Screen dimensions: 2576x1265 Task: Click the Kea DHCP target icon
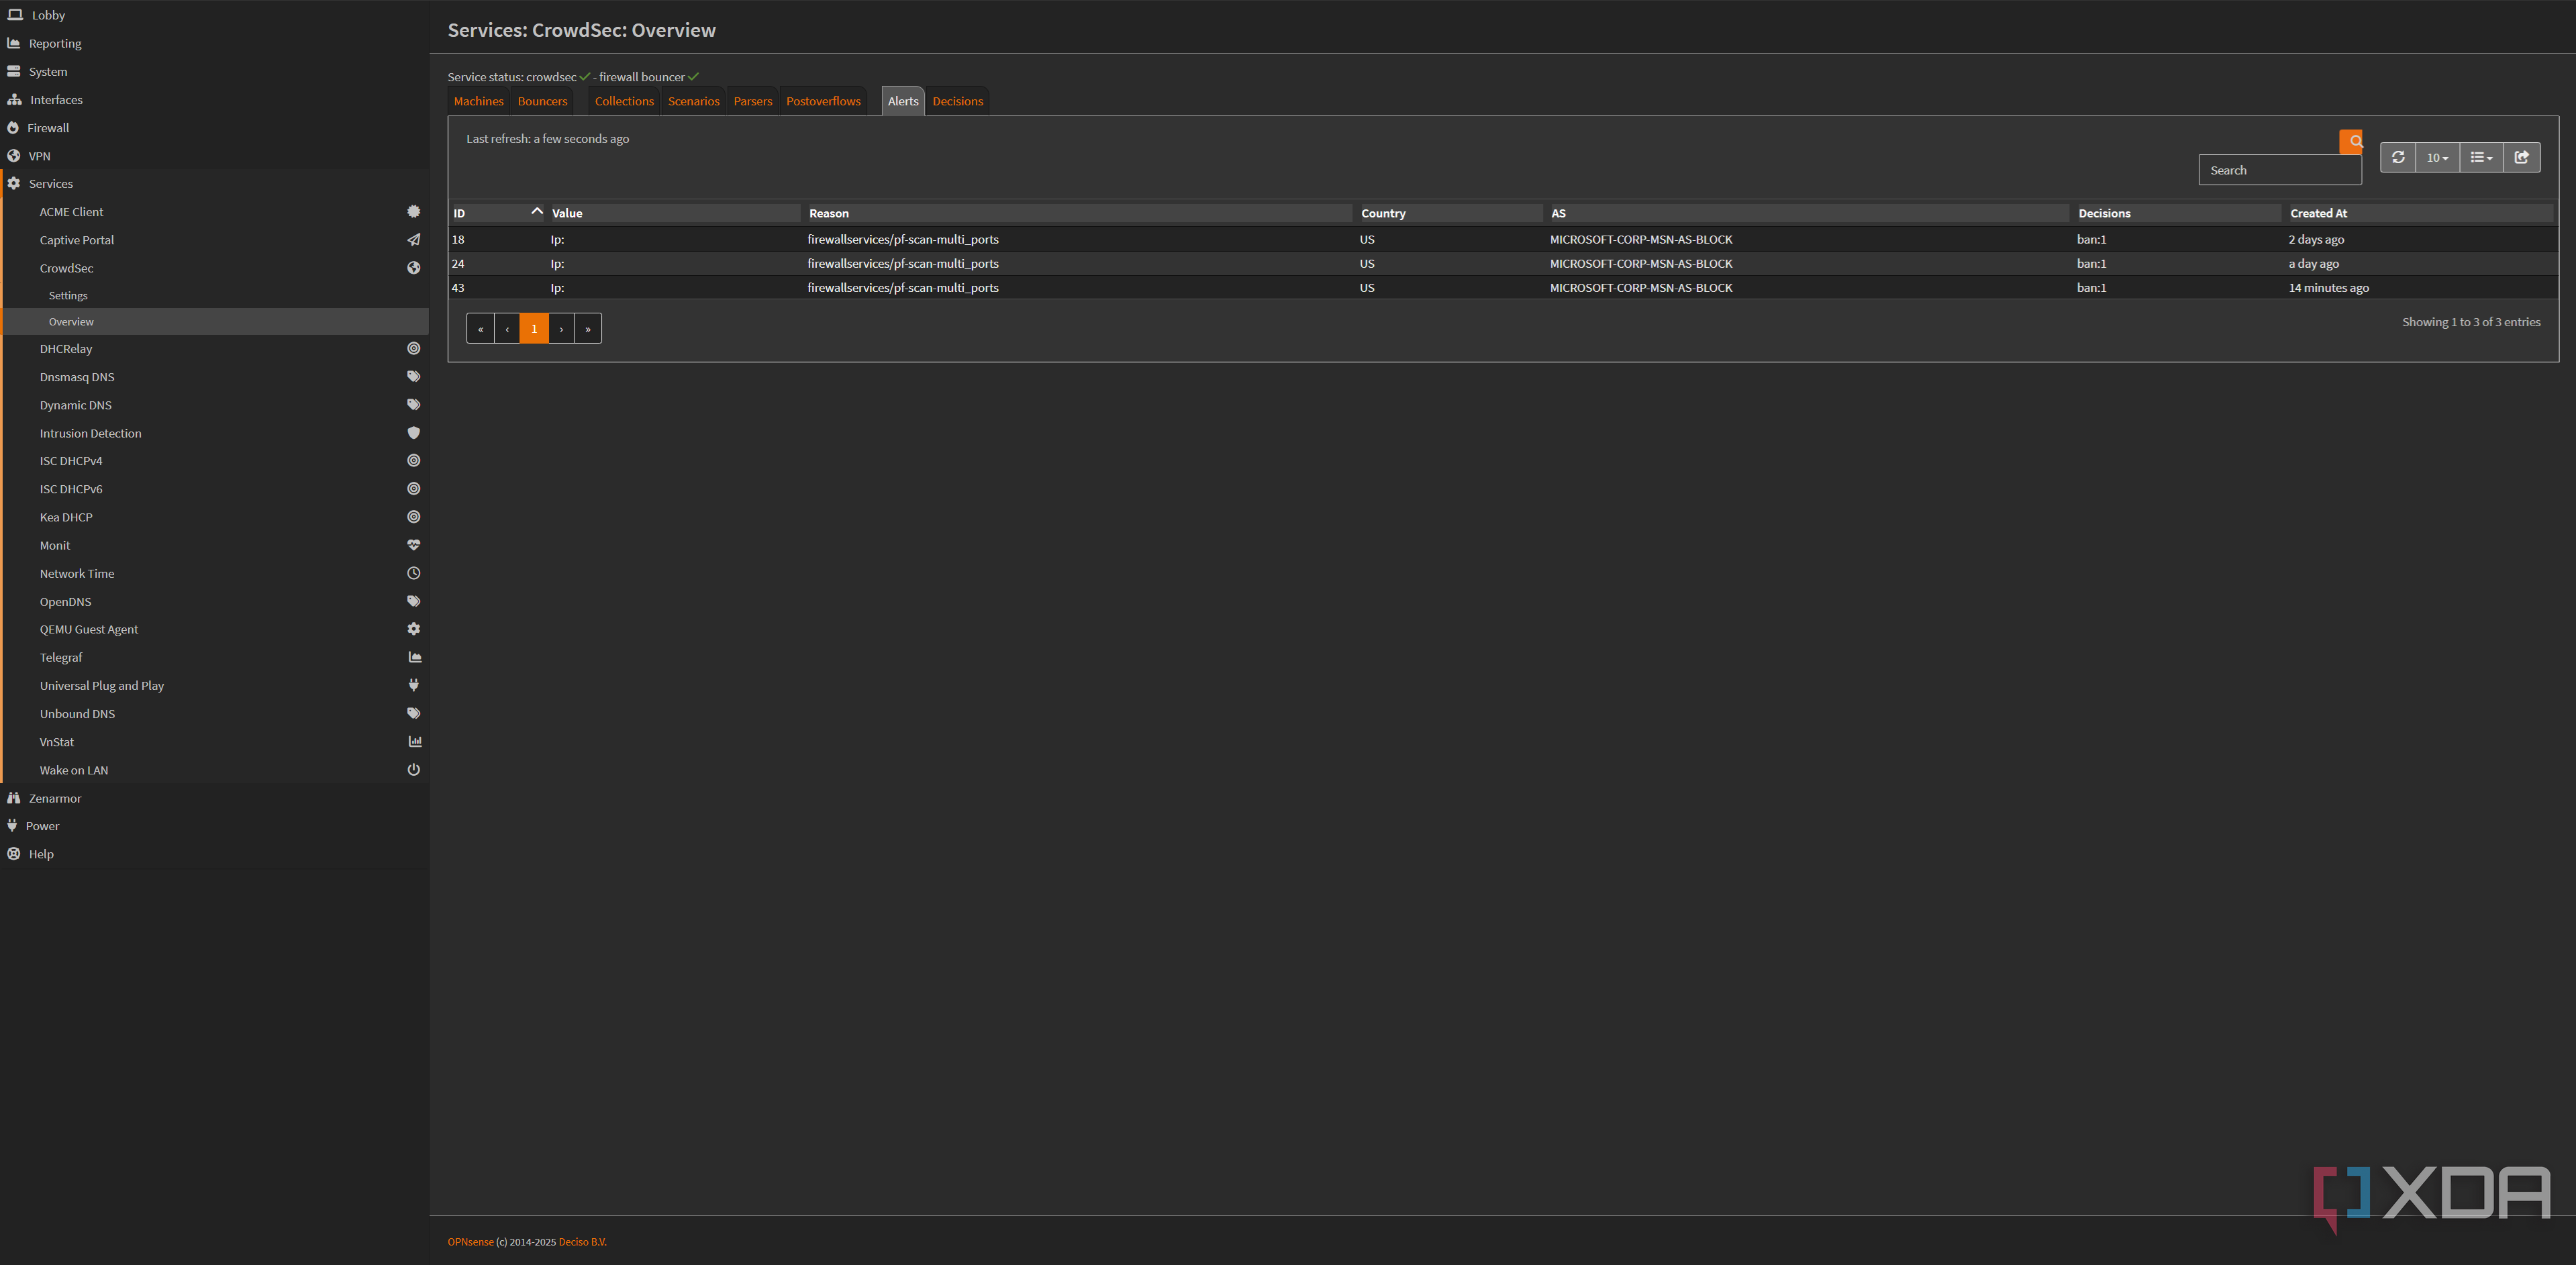click(x=413, y=517)
